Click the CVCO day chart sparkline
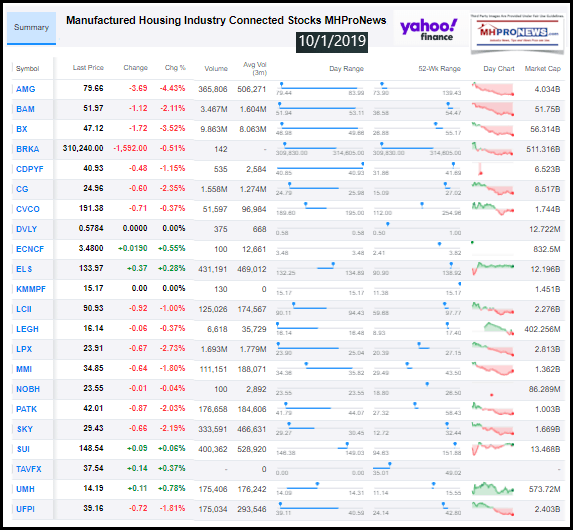 pos(493,209)
